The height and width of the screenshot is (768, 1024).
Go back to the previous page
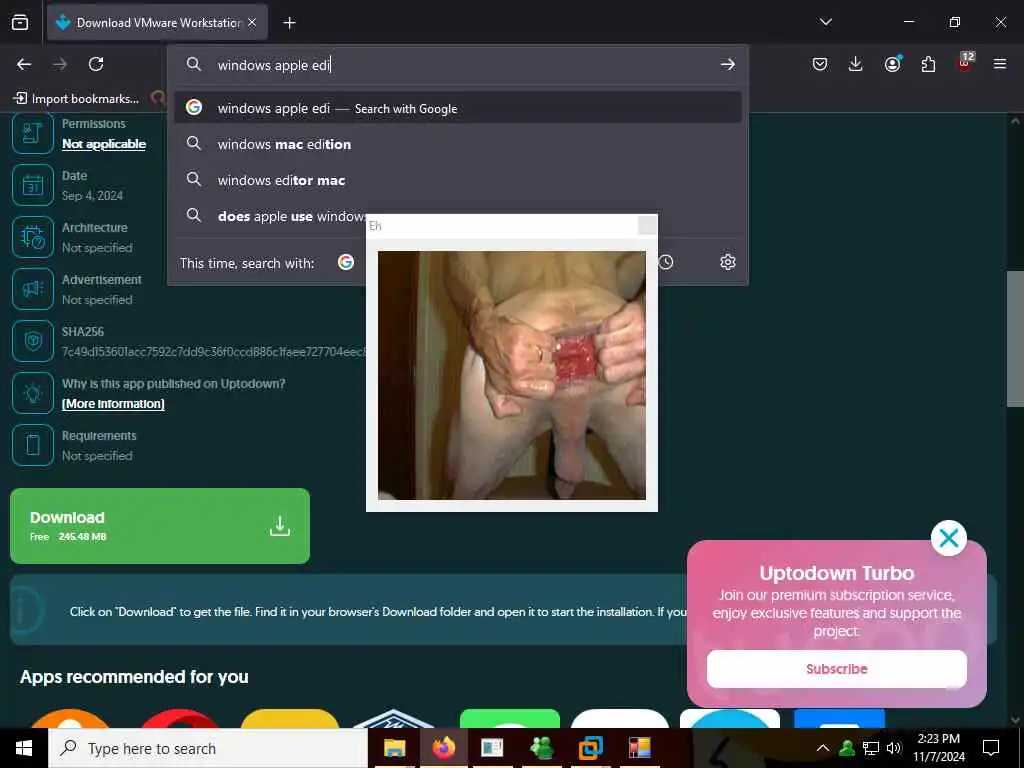[x=24, y=64]
